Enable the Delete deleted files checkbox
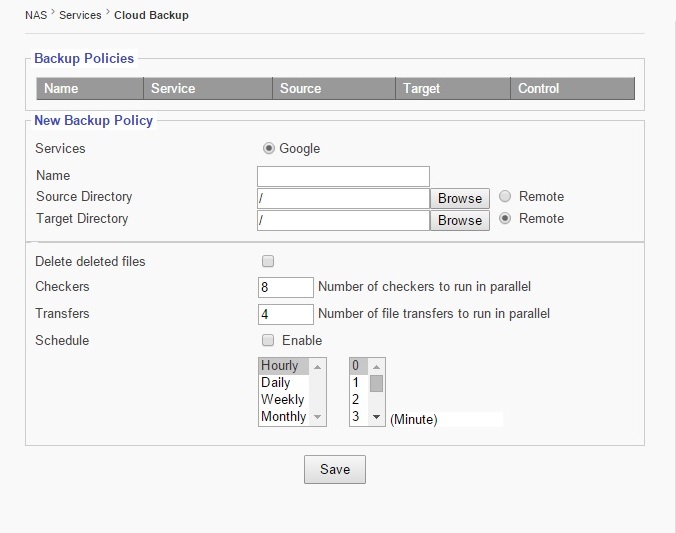Viewport: 676px width, 533px height. coord(268,261)
